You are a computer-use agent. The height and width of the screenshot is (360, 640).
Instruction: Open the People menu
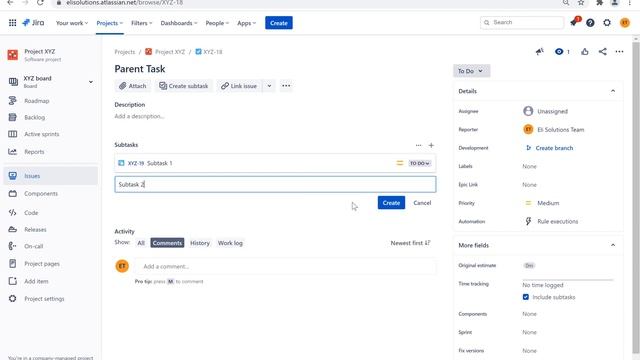pos(217,23)
